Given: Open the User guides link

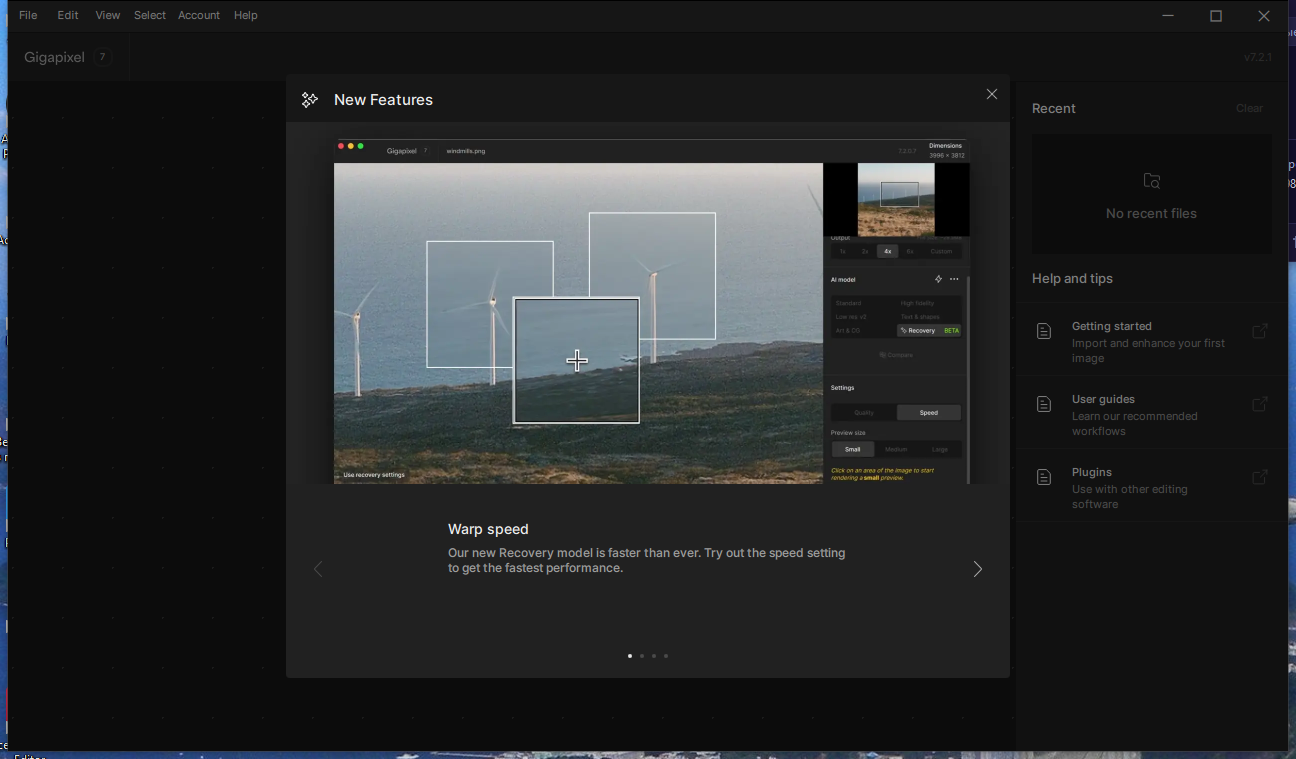Looking at the screenshot, I should pos(1103,399).
